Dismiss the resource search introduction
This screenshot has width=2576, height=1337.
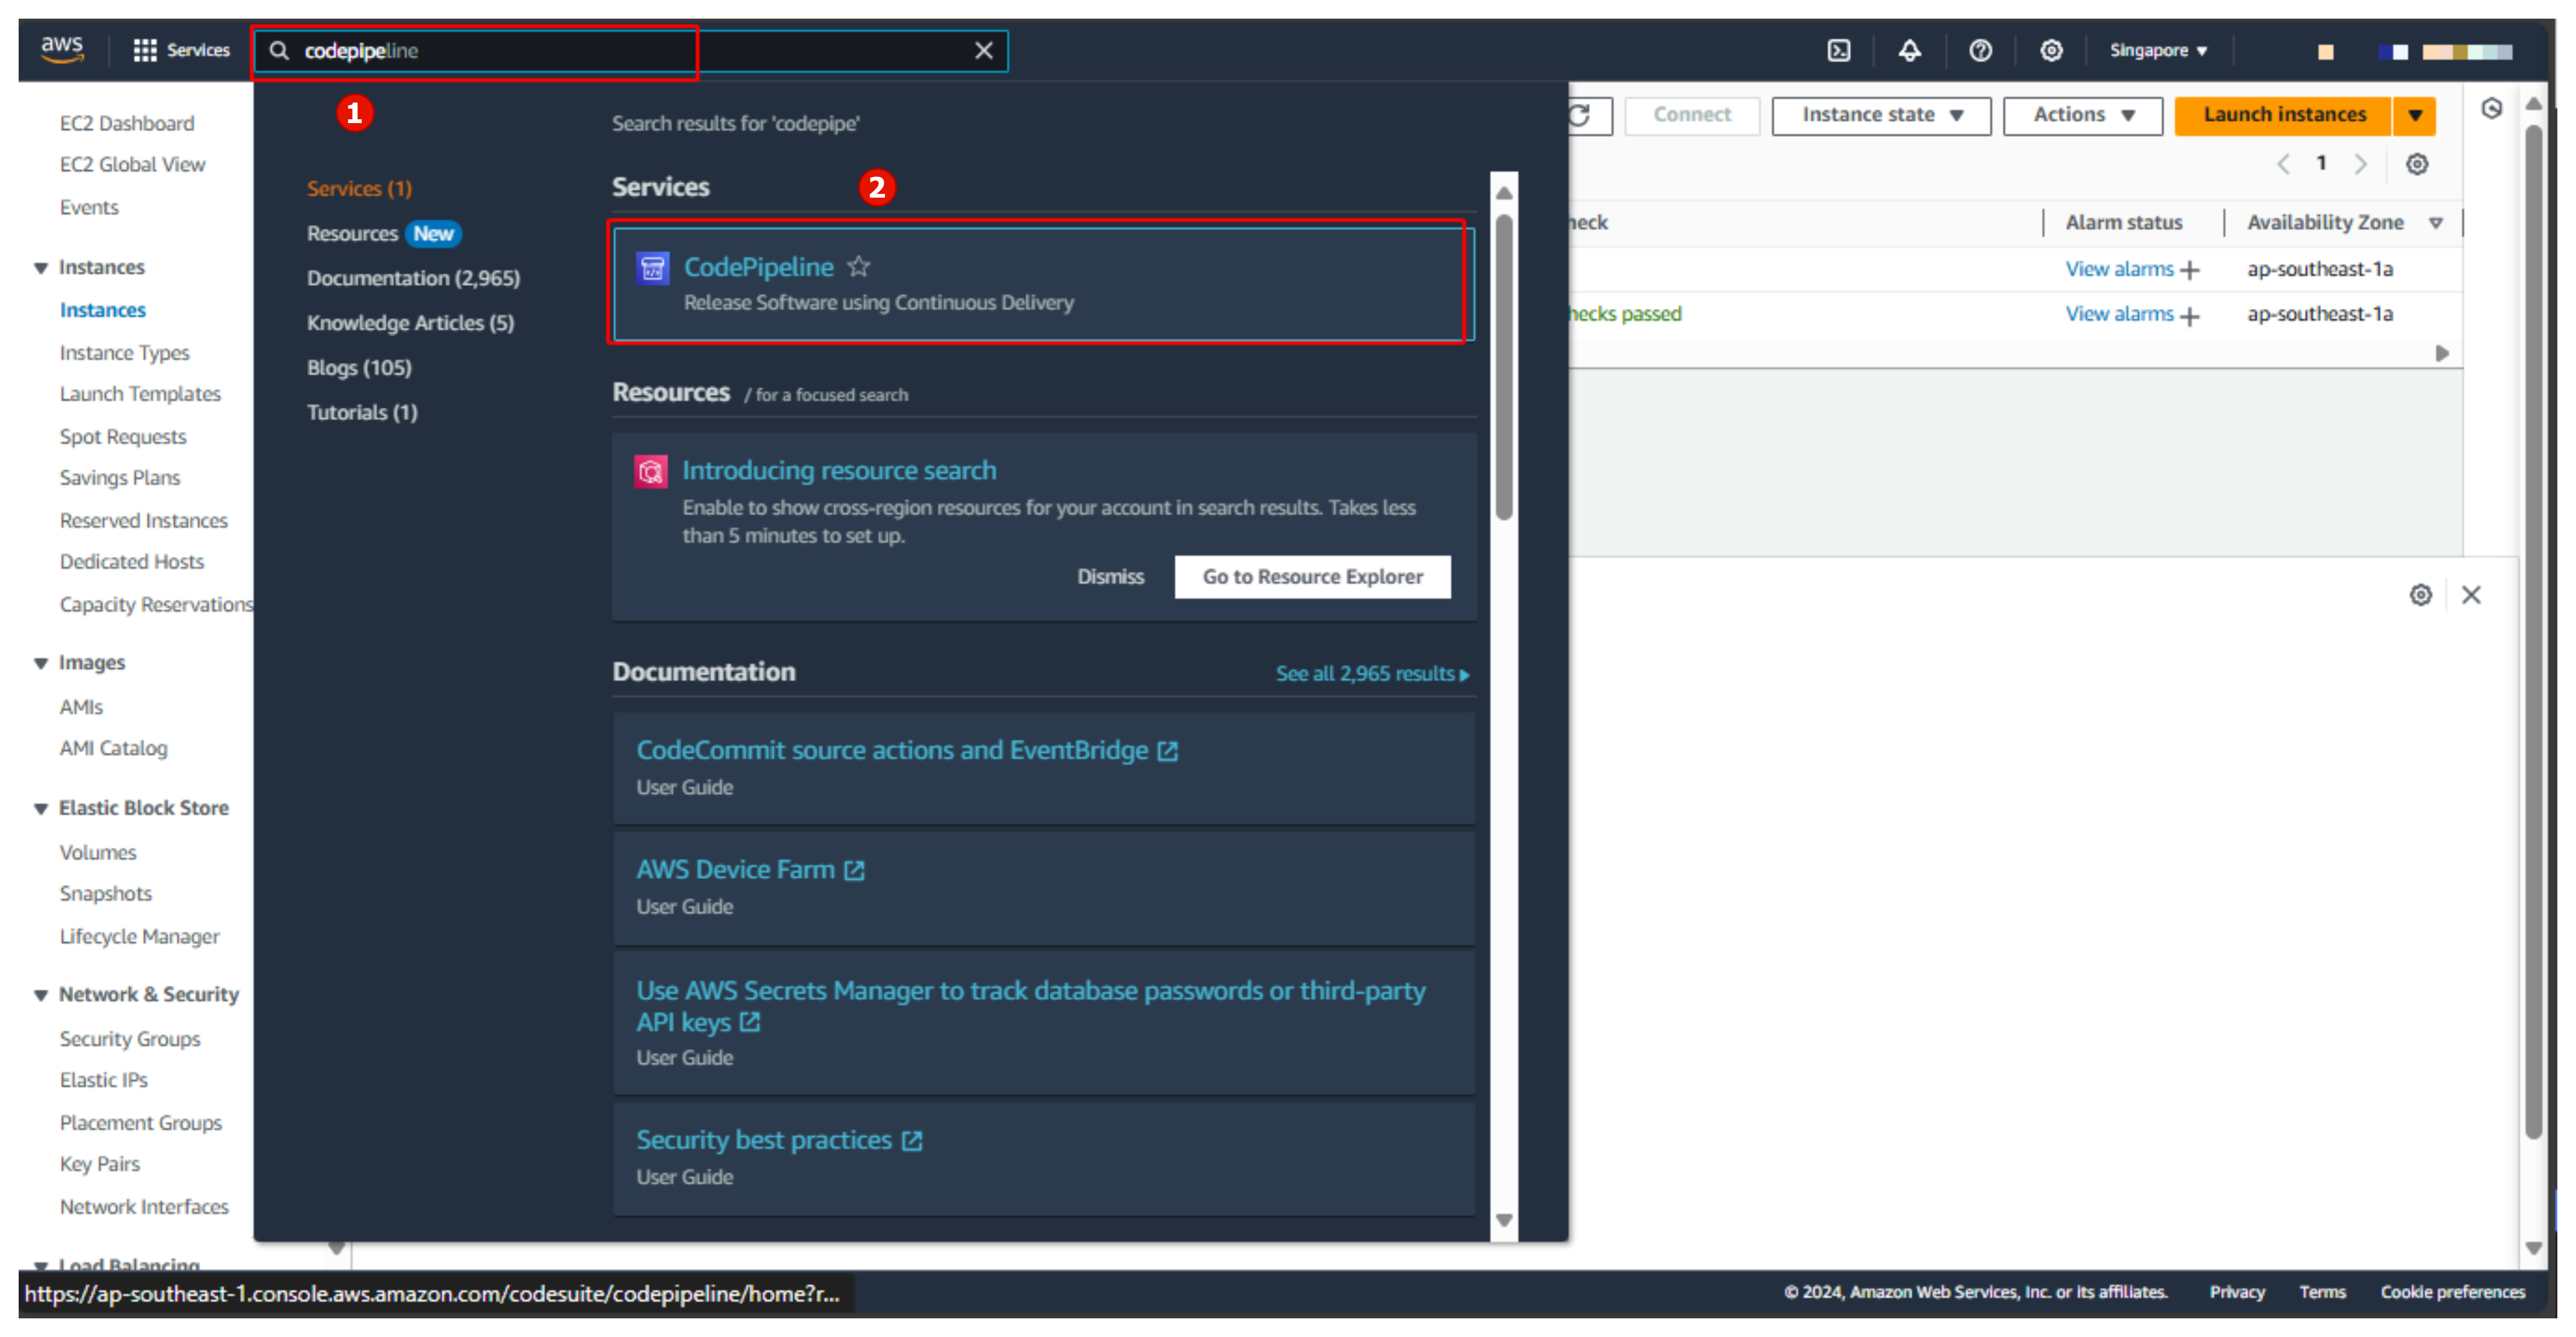1110,577
